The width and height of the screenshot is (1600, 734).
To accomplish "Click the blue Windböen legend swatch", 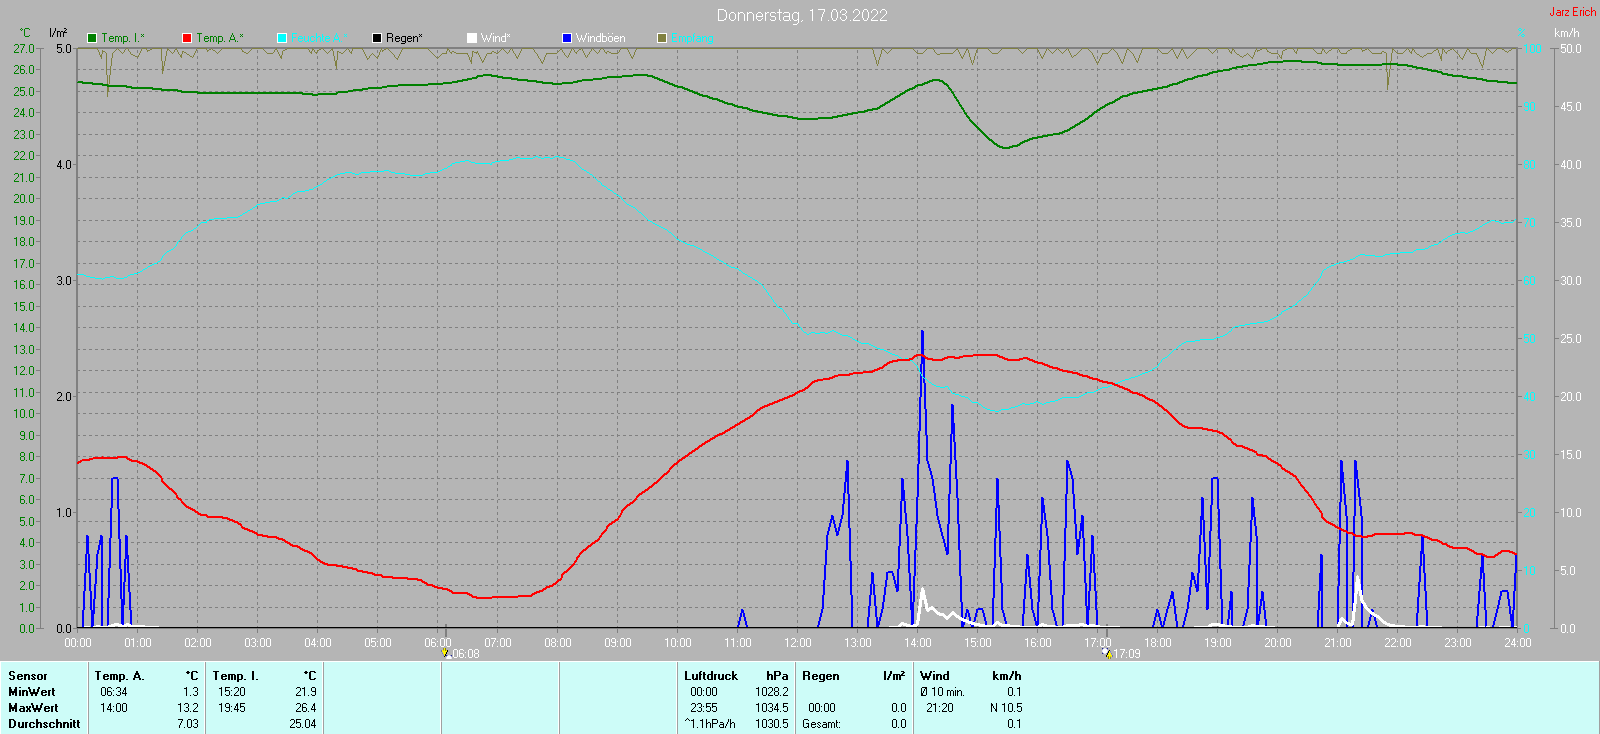I will (567, 38).
